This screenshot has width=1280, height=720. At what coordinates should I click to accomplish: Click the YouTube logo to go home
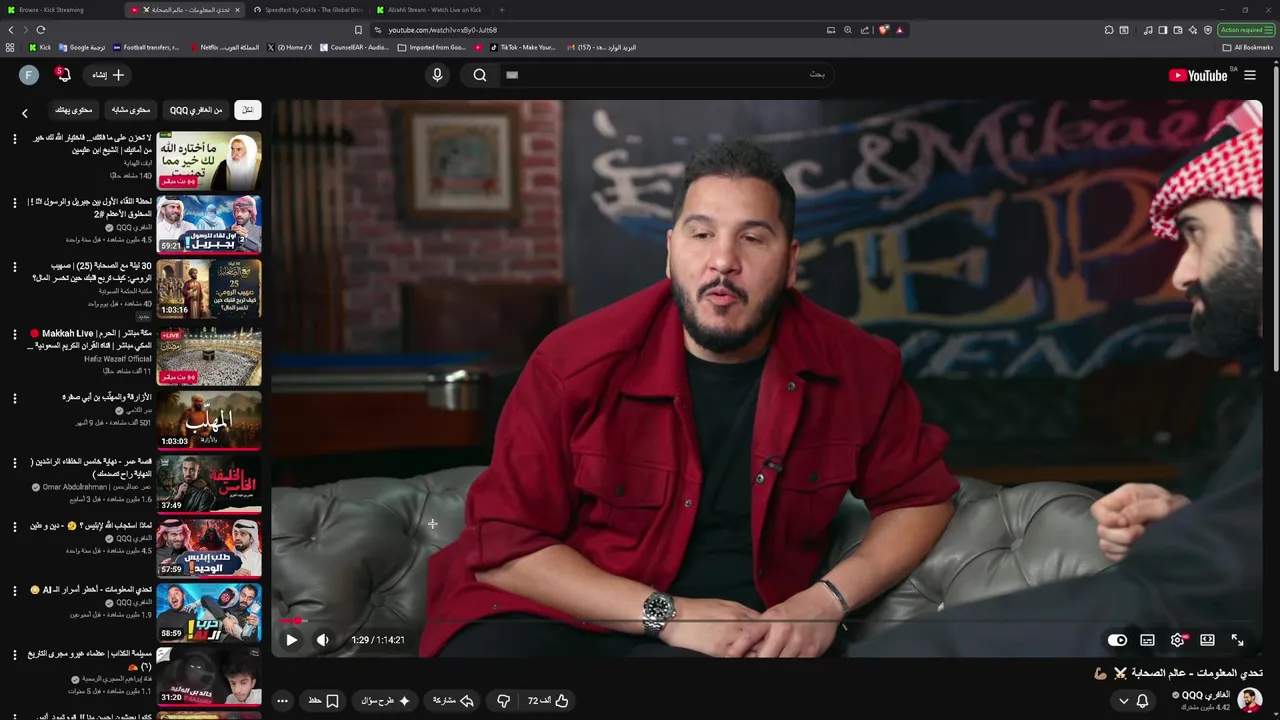coord(1199,75)
